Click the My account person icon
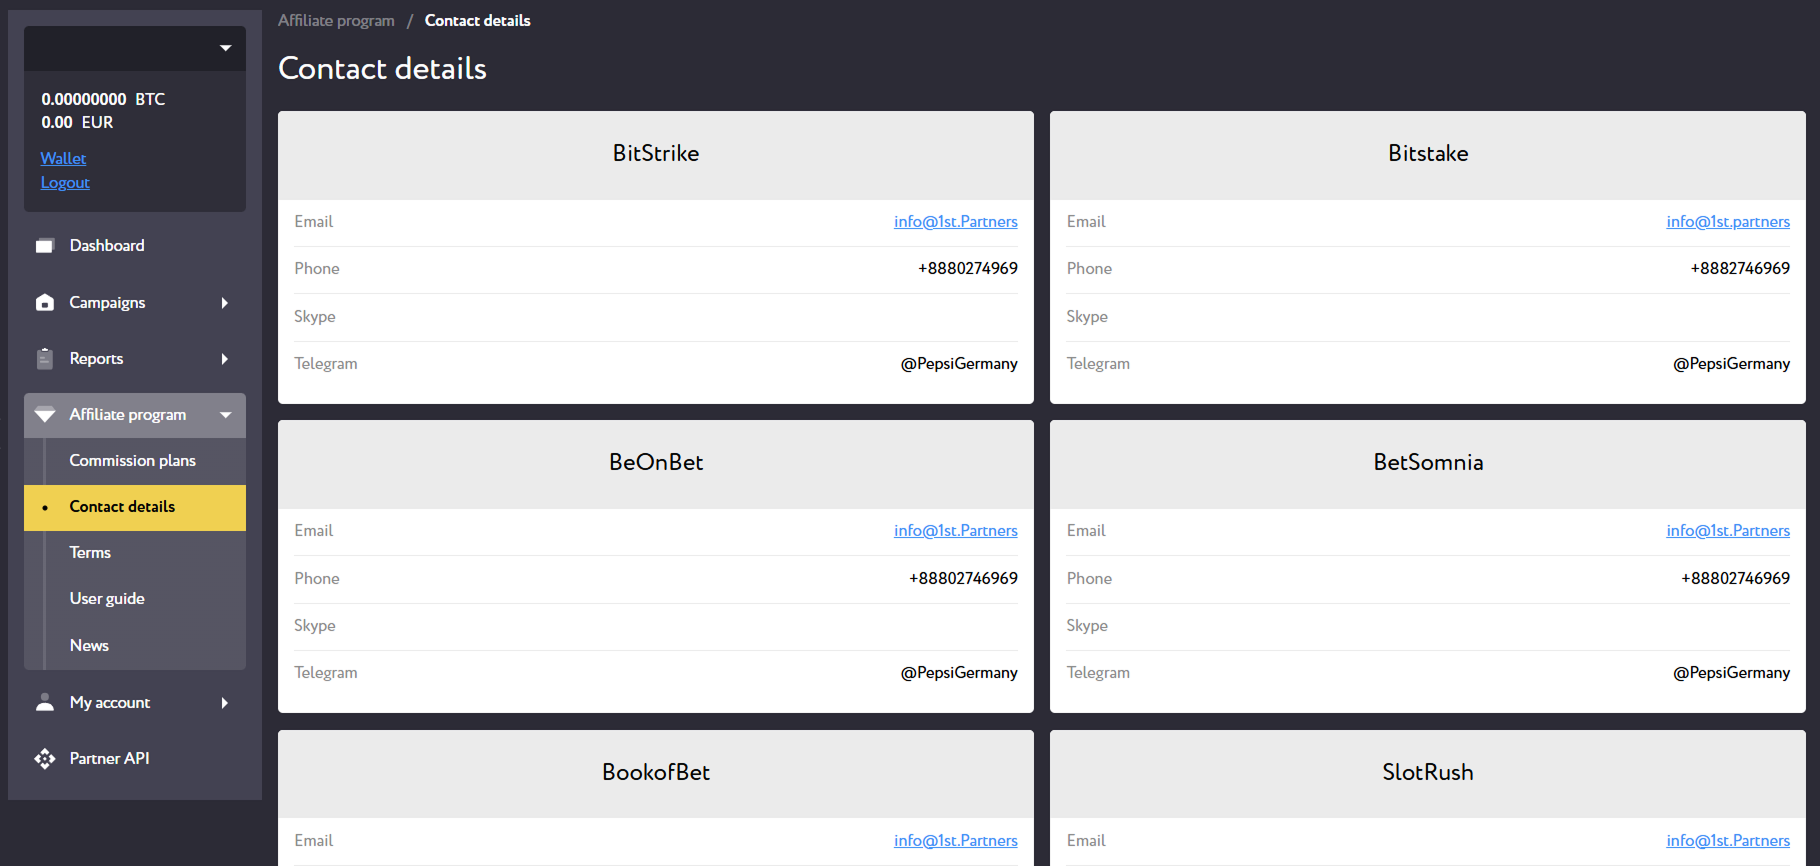This screenshot has height=866, width=1820. pyautogui.click(x=45, y=702)
